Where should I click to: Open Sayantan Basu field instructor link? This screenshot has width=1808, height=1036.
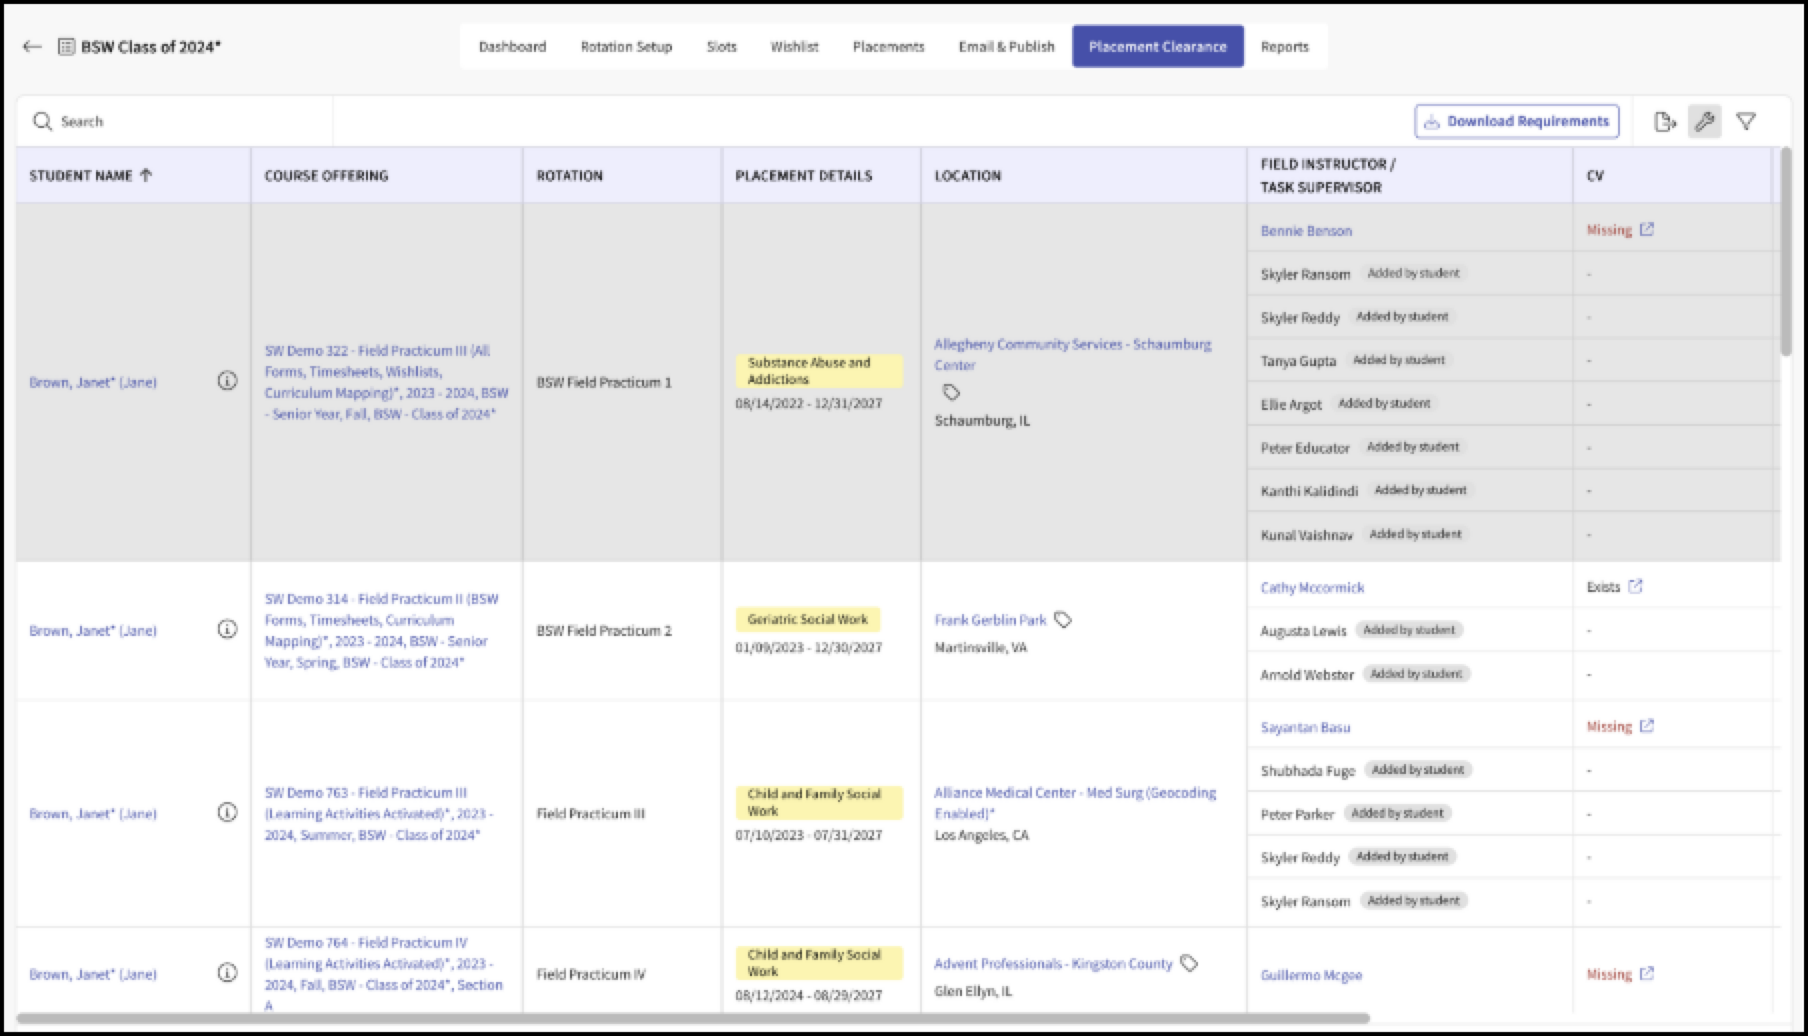click(1305, 727)
